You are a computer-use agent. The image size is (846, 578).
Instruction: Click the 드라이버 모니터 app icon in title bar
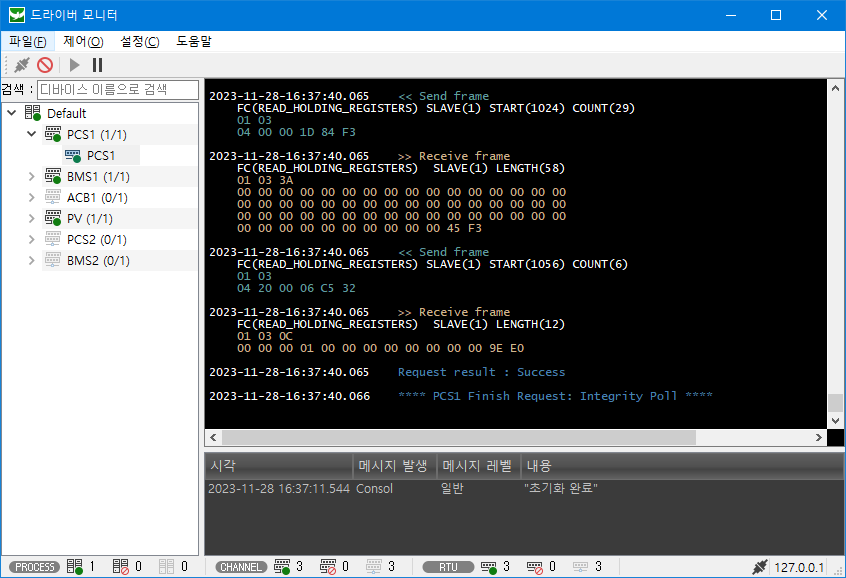(17, 15)
